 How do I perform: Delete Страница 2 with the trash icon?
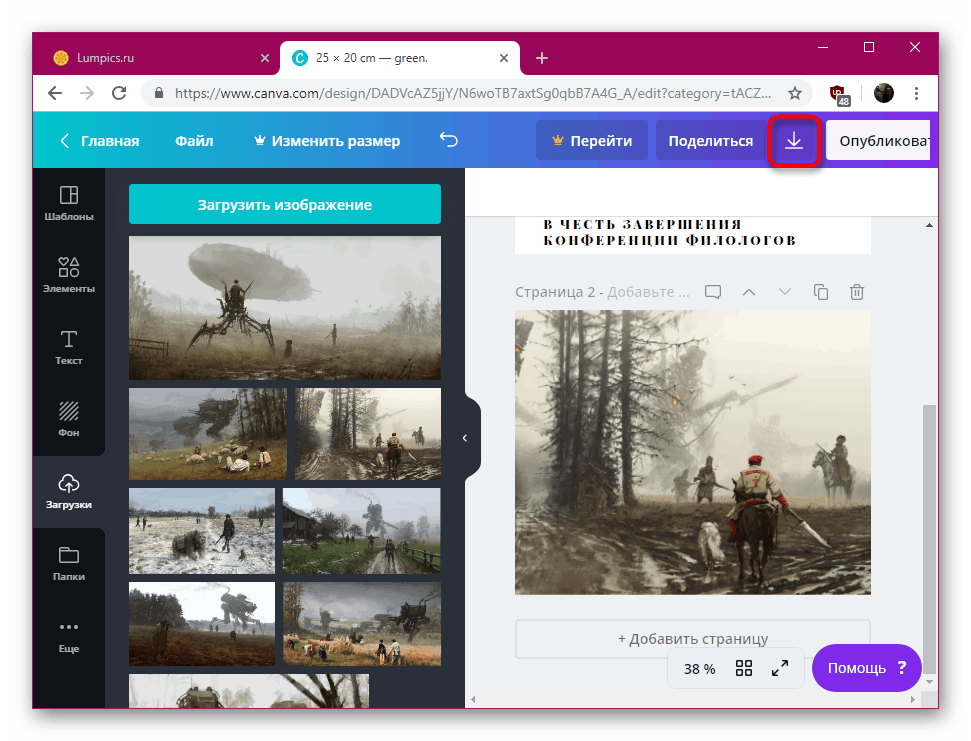856,292
